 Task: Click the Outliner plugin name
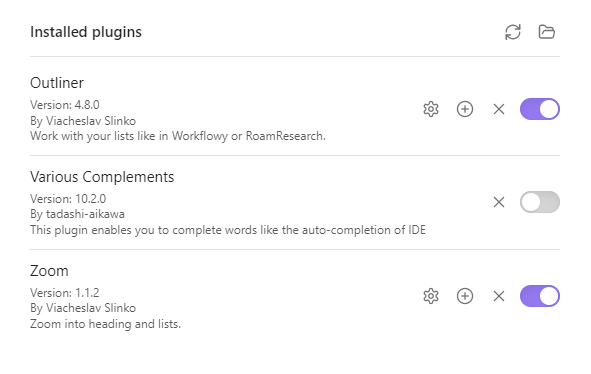[57, 83]
